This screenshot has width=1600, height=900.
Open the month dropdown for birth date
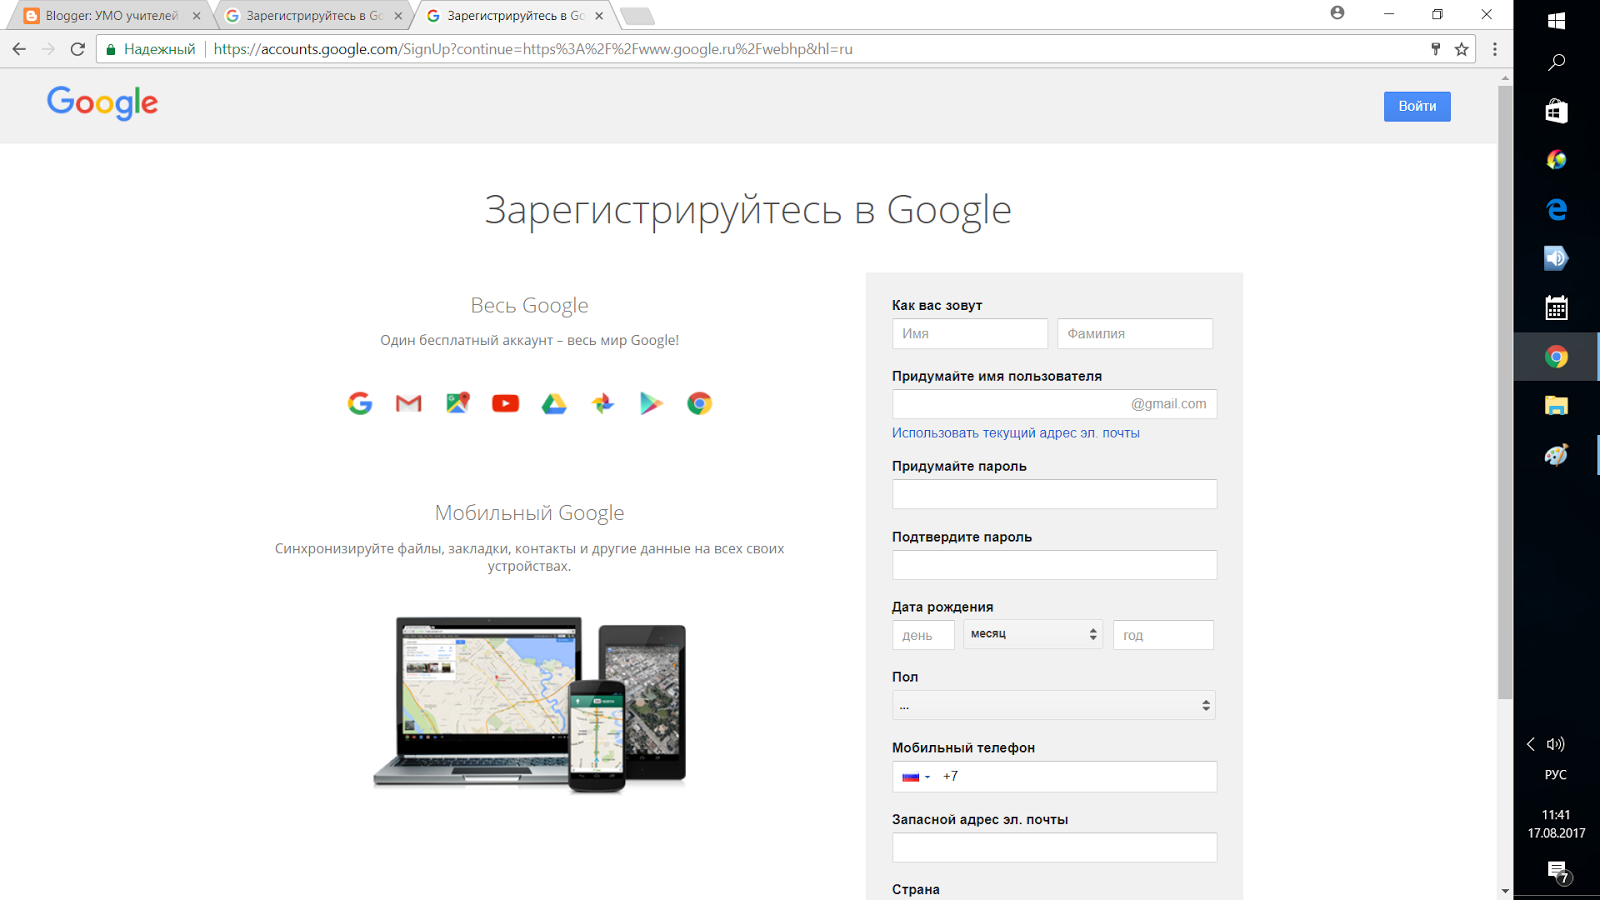coord(1033,634)
